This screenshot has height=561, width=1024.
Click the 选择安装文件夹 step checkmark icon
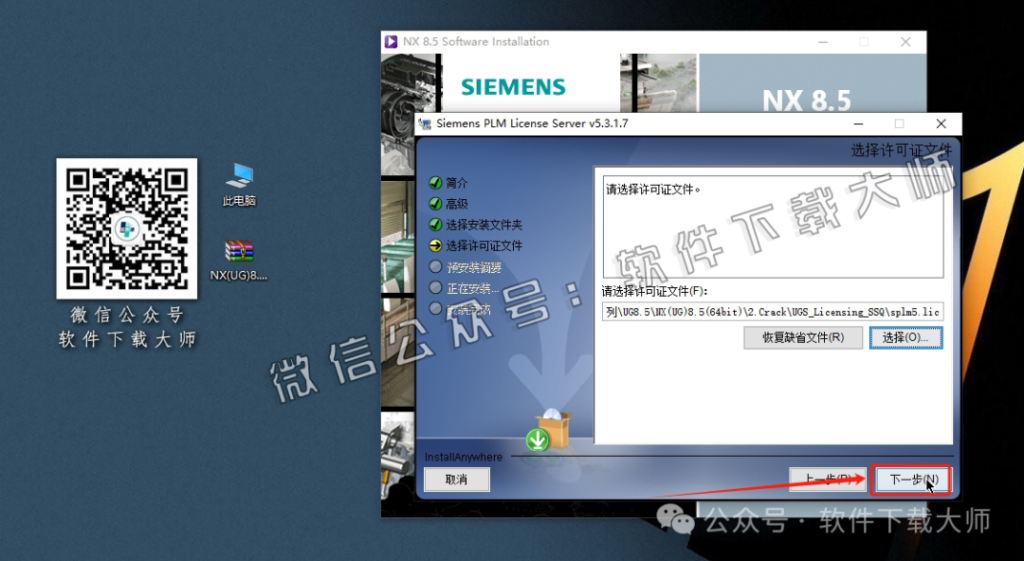[436, 225]
